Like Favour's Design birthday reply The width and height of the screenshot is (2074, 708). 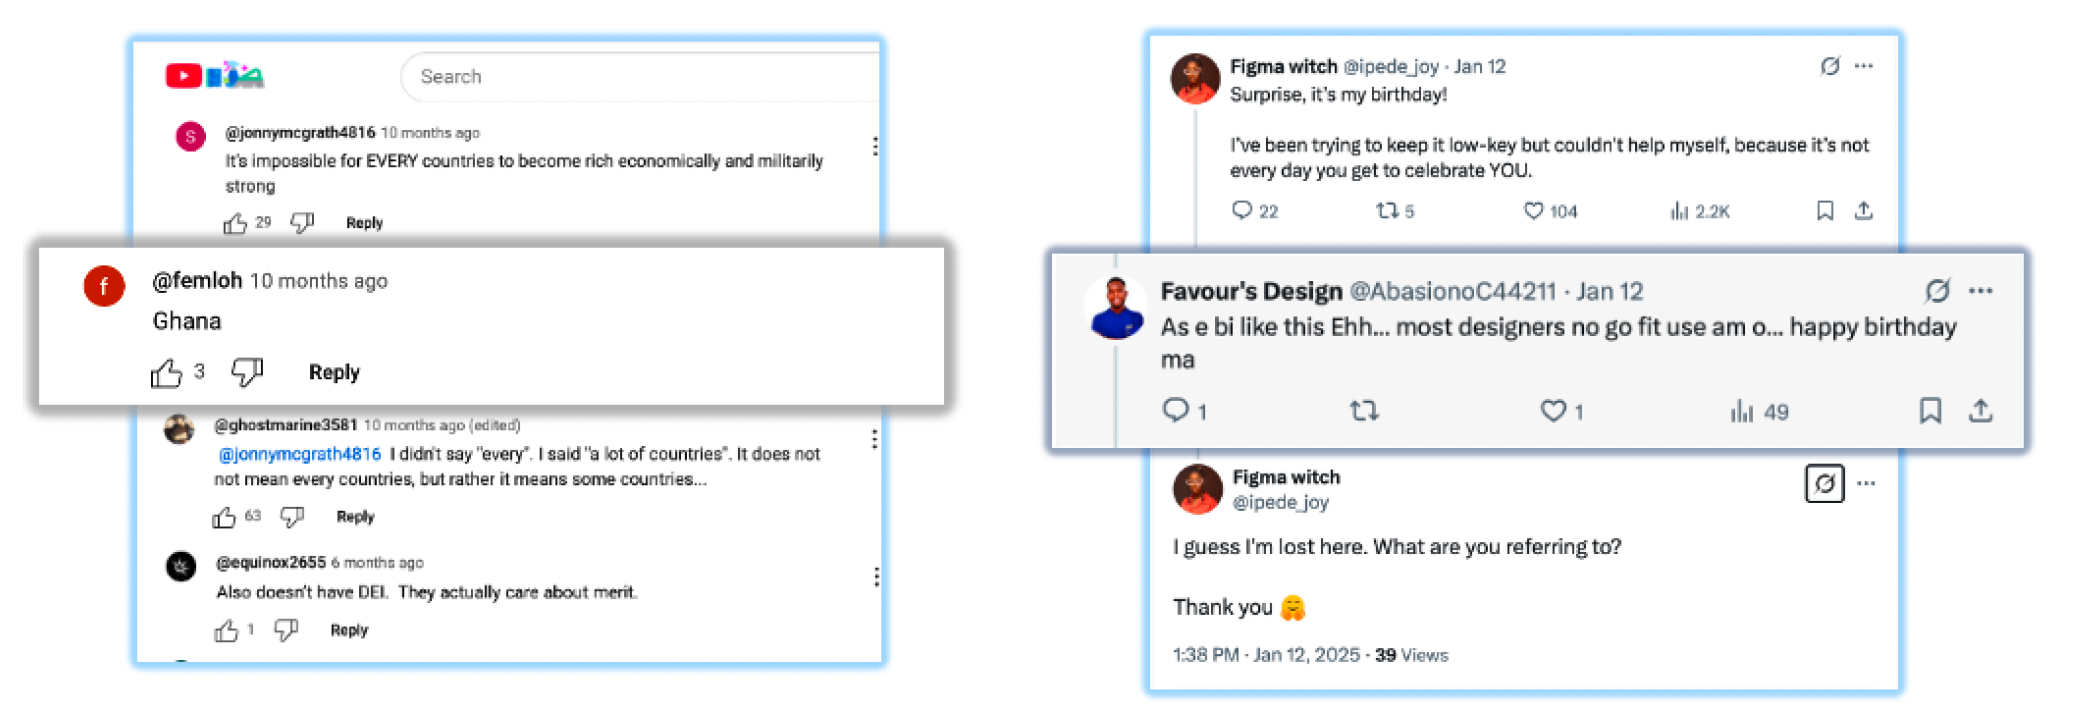coord(1553,411)
